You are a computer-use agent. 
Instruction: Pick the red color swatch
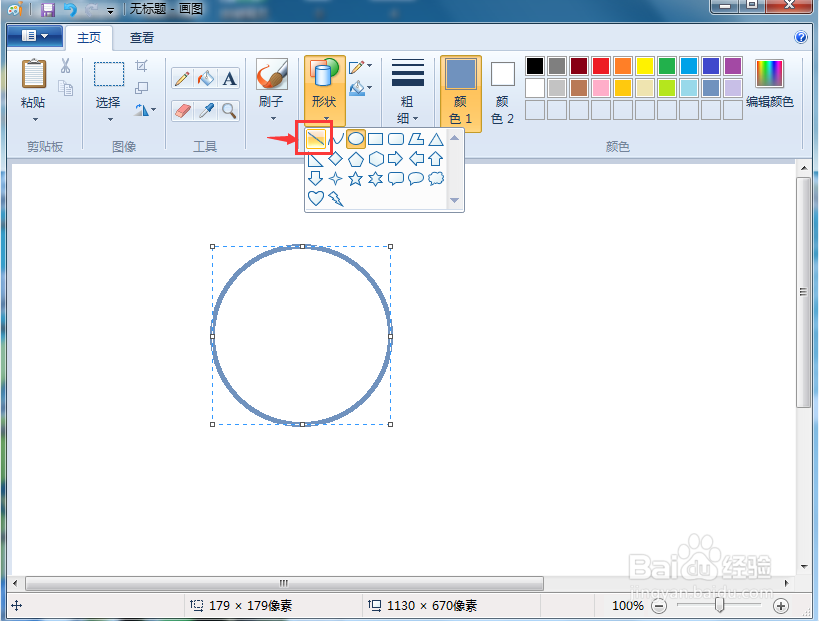pyautogui.click(x=601, y=66)
